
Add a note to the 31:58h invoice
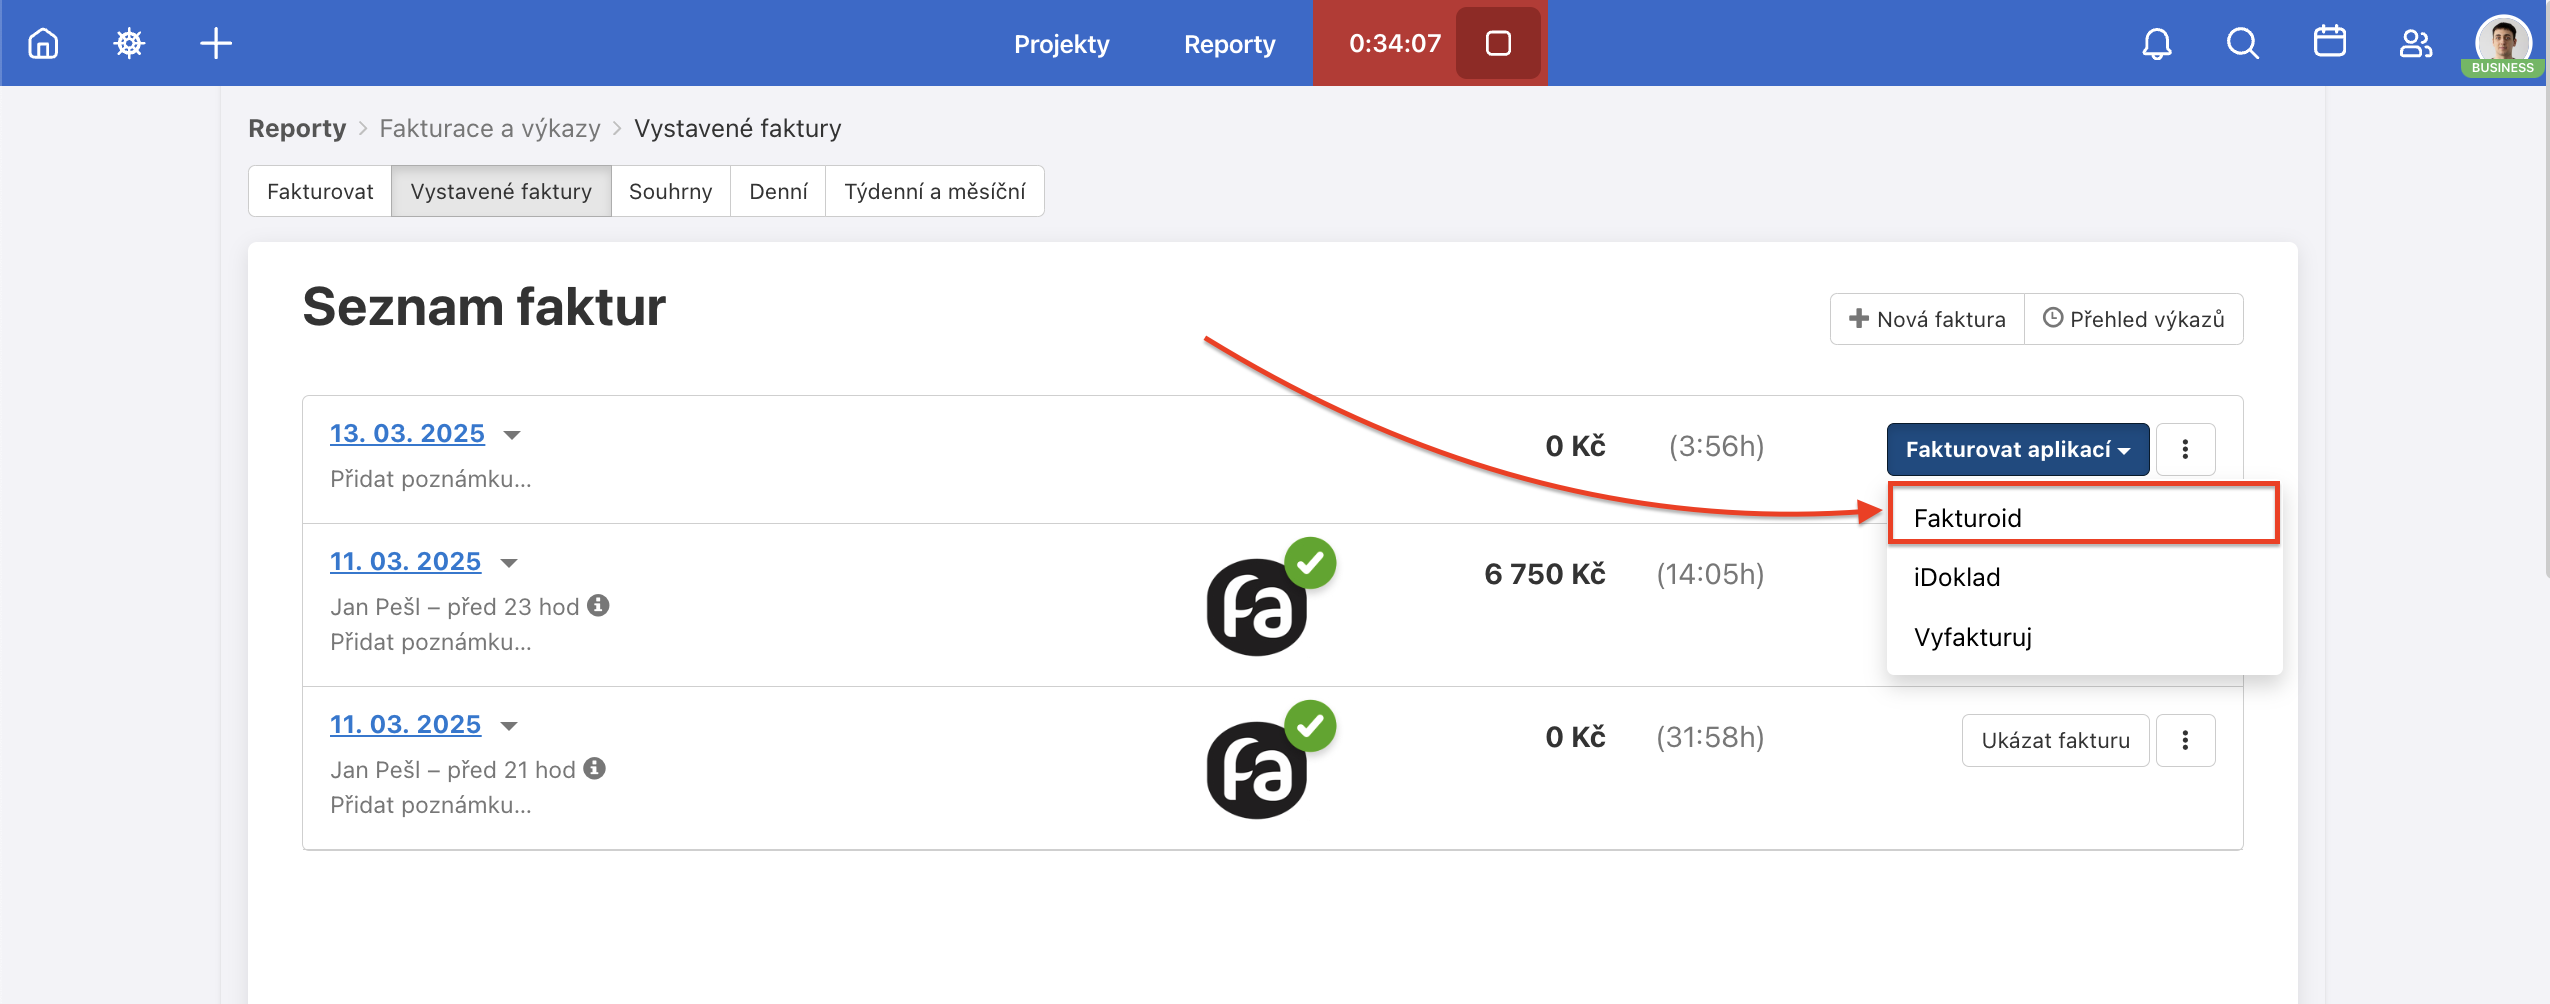pyautogui.click(x=431, y=805)
